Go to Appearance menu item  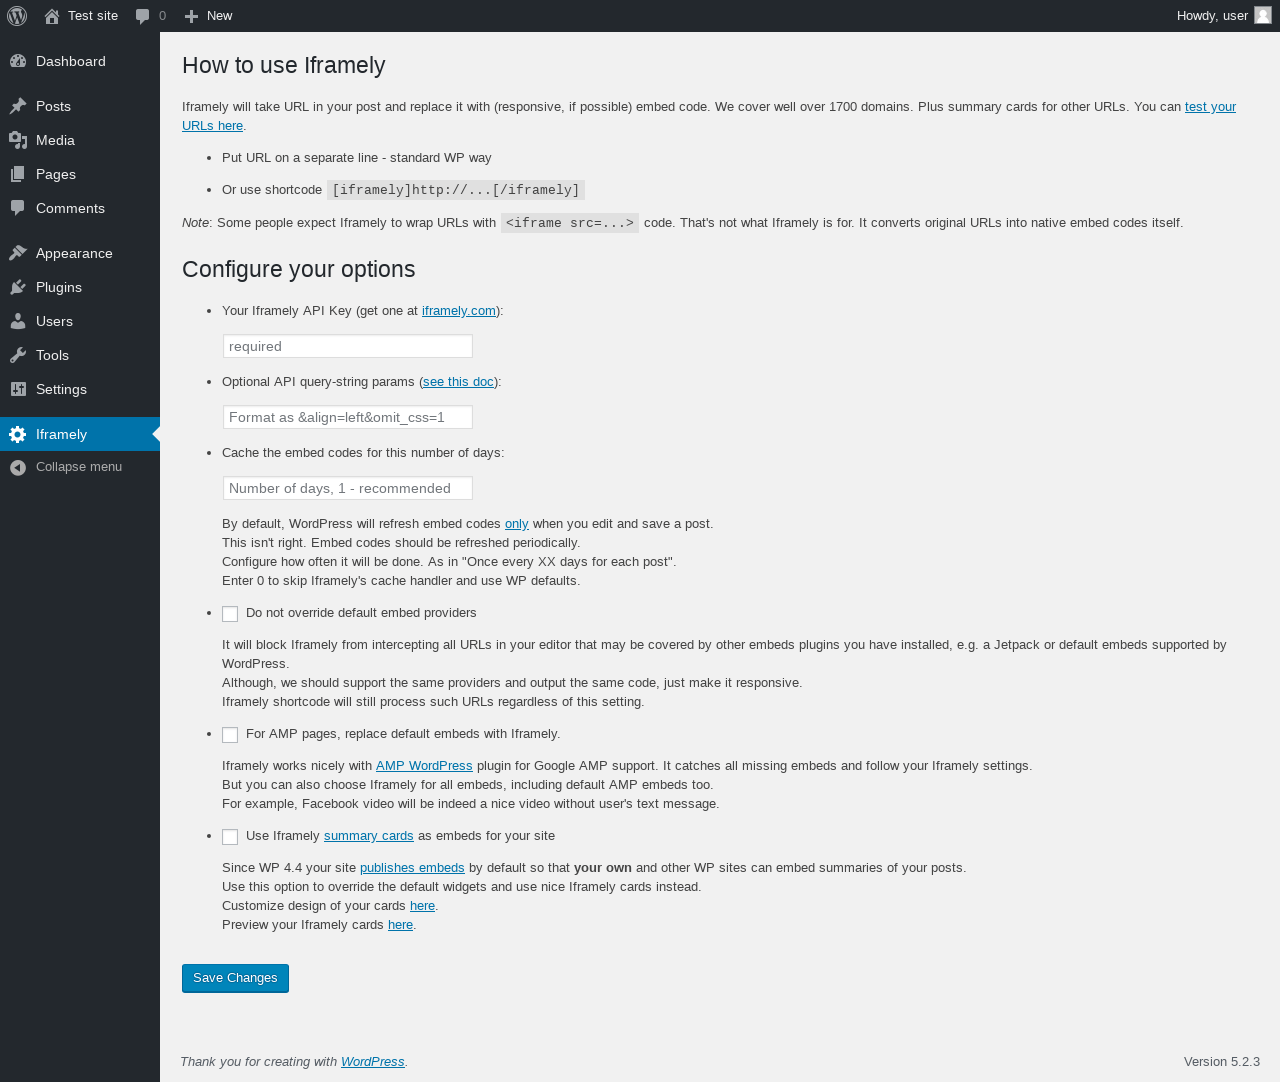pos(74,253)
